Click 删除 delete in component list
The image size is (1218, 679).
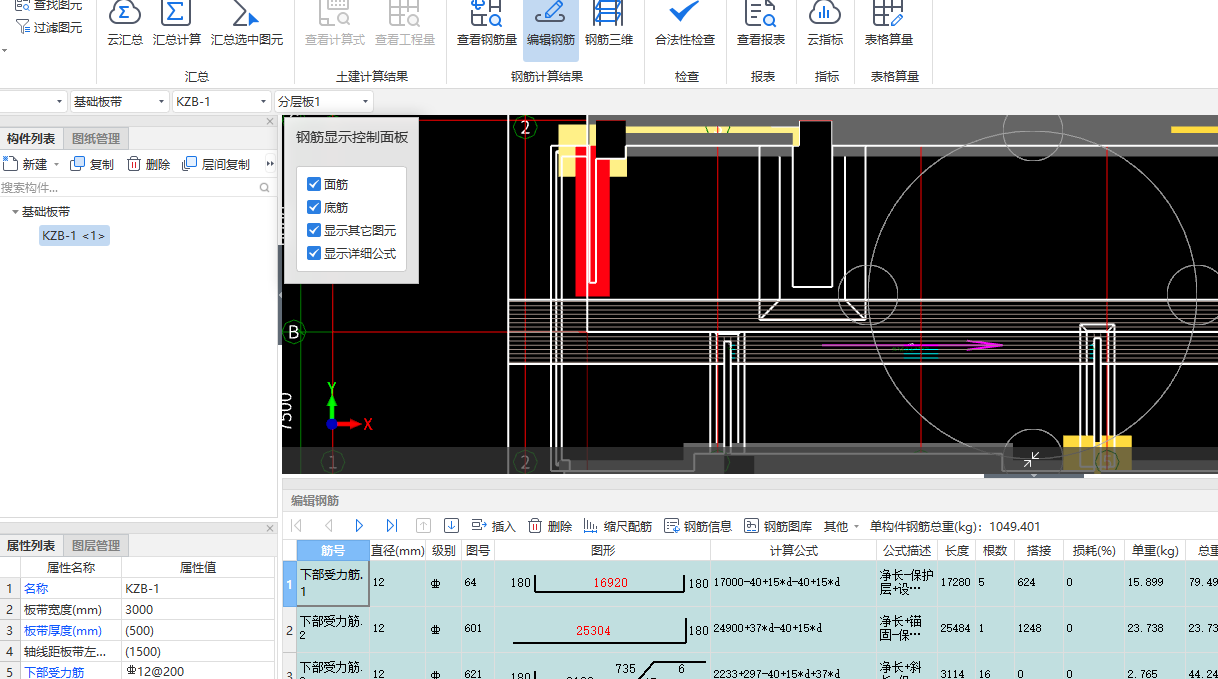click(148, 164)
